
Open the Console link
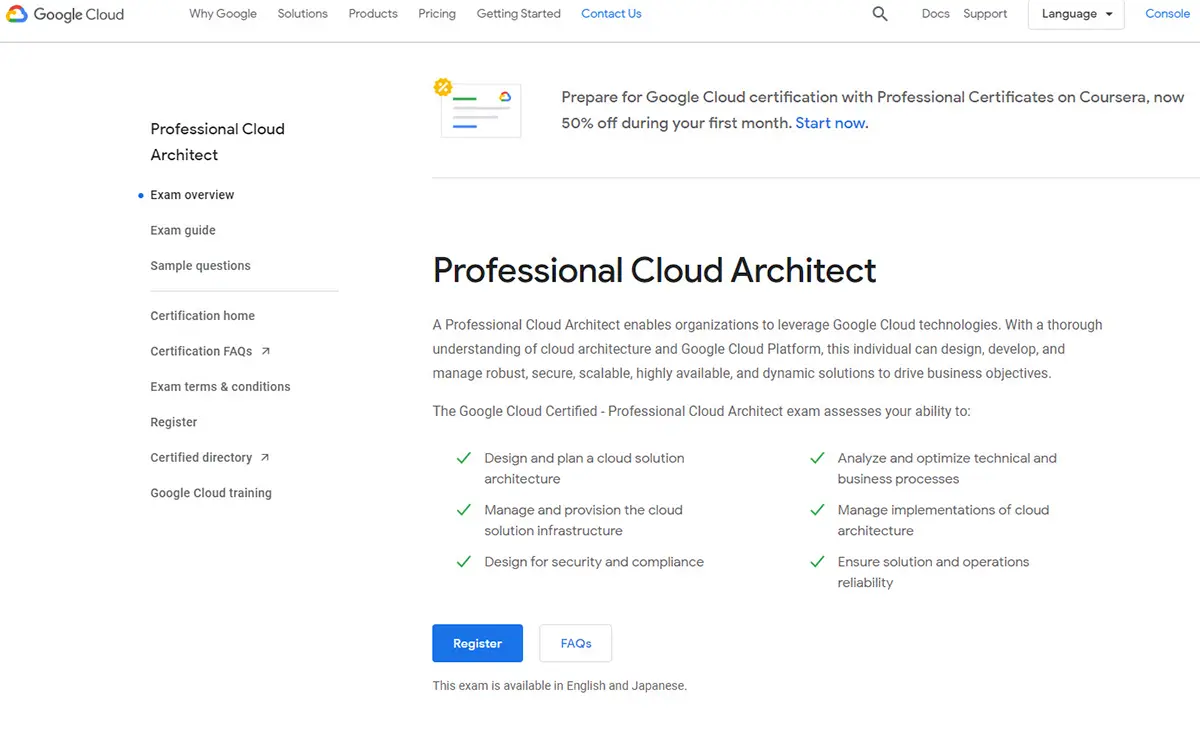[1167, 14]
